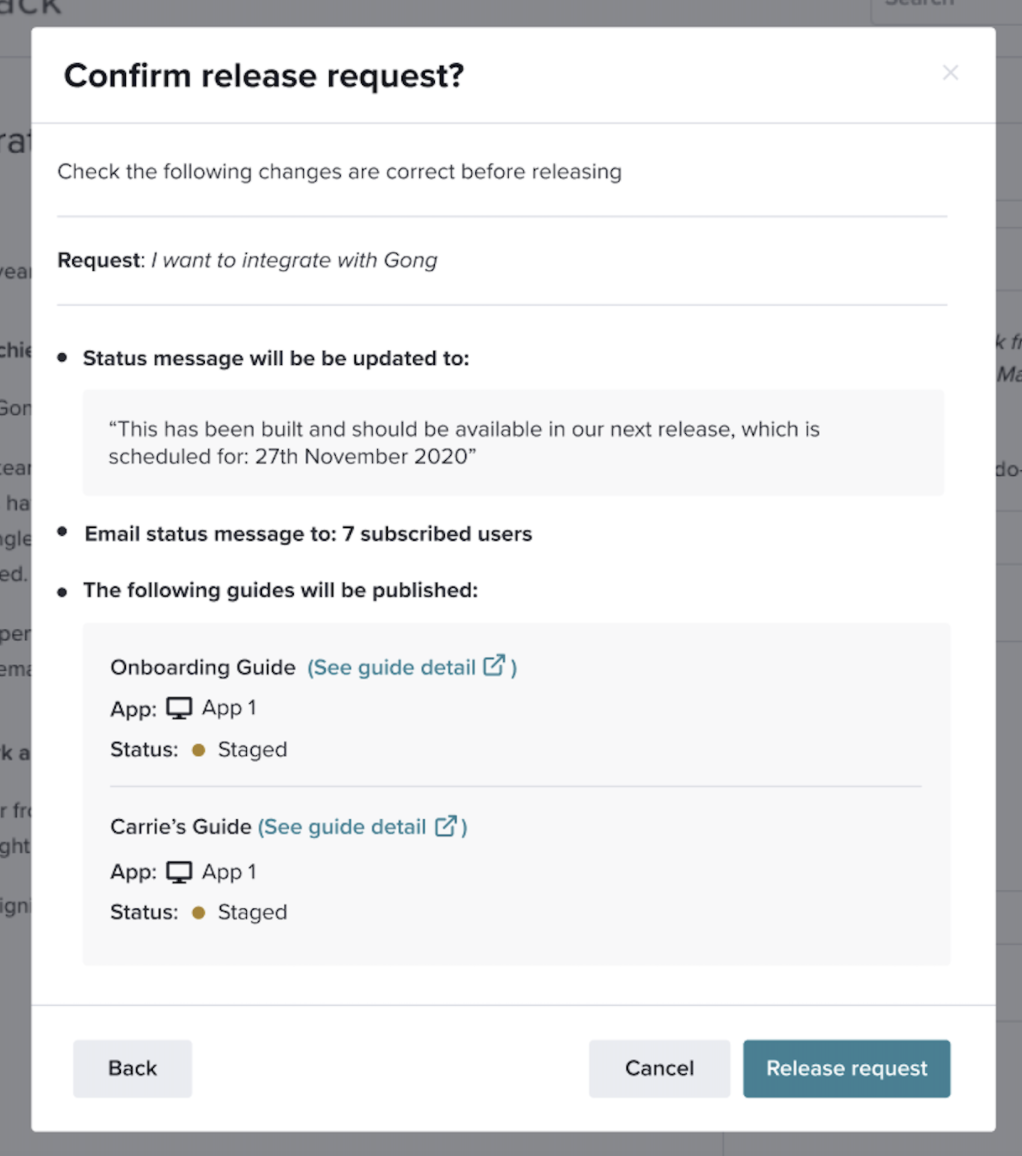The image size is (1022, 1156).
Task: Open Onboarding Guide's See guide detail link
Action: click(x=411, y=667)
